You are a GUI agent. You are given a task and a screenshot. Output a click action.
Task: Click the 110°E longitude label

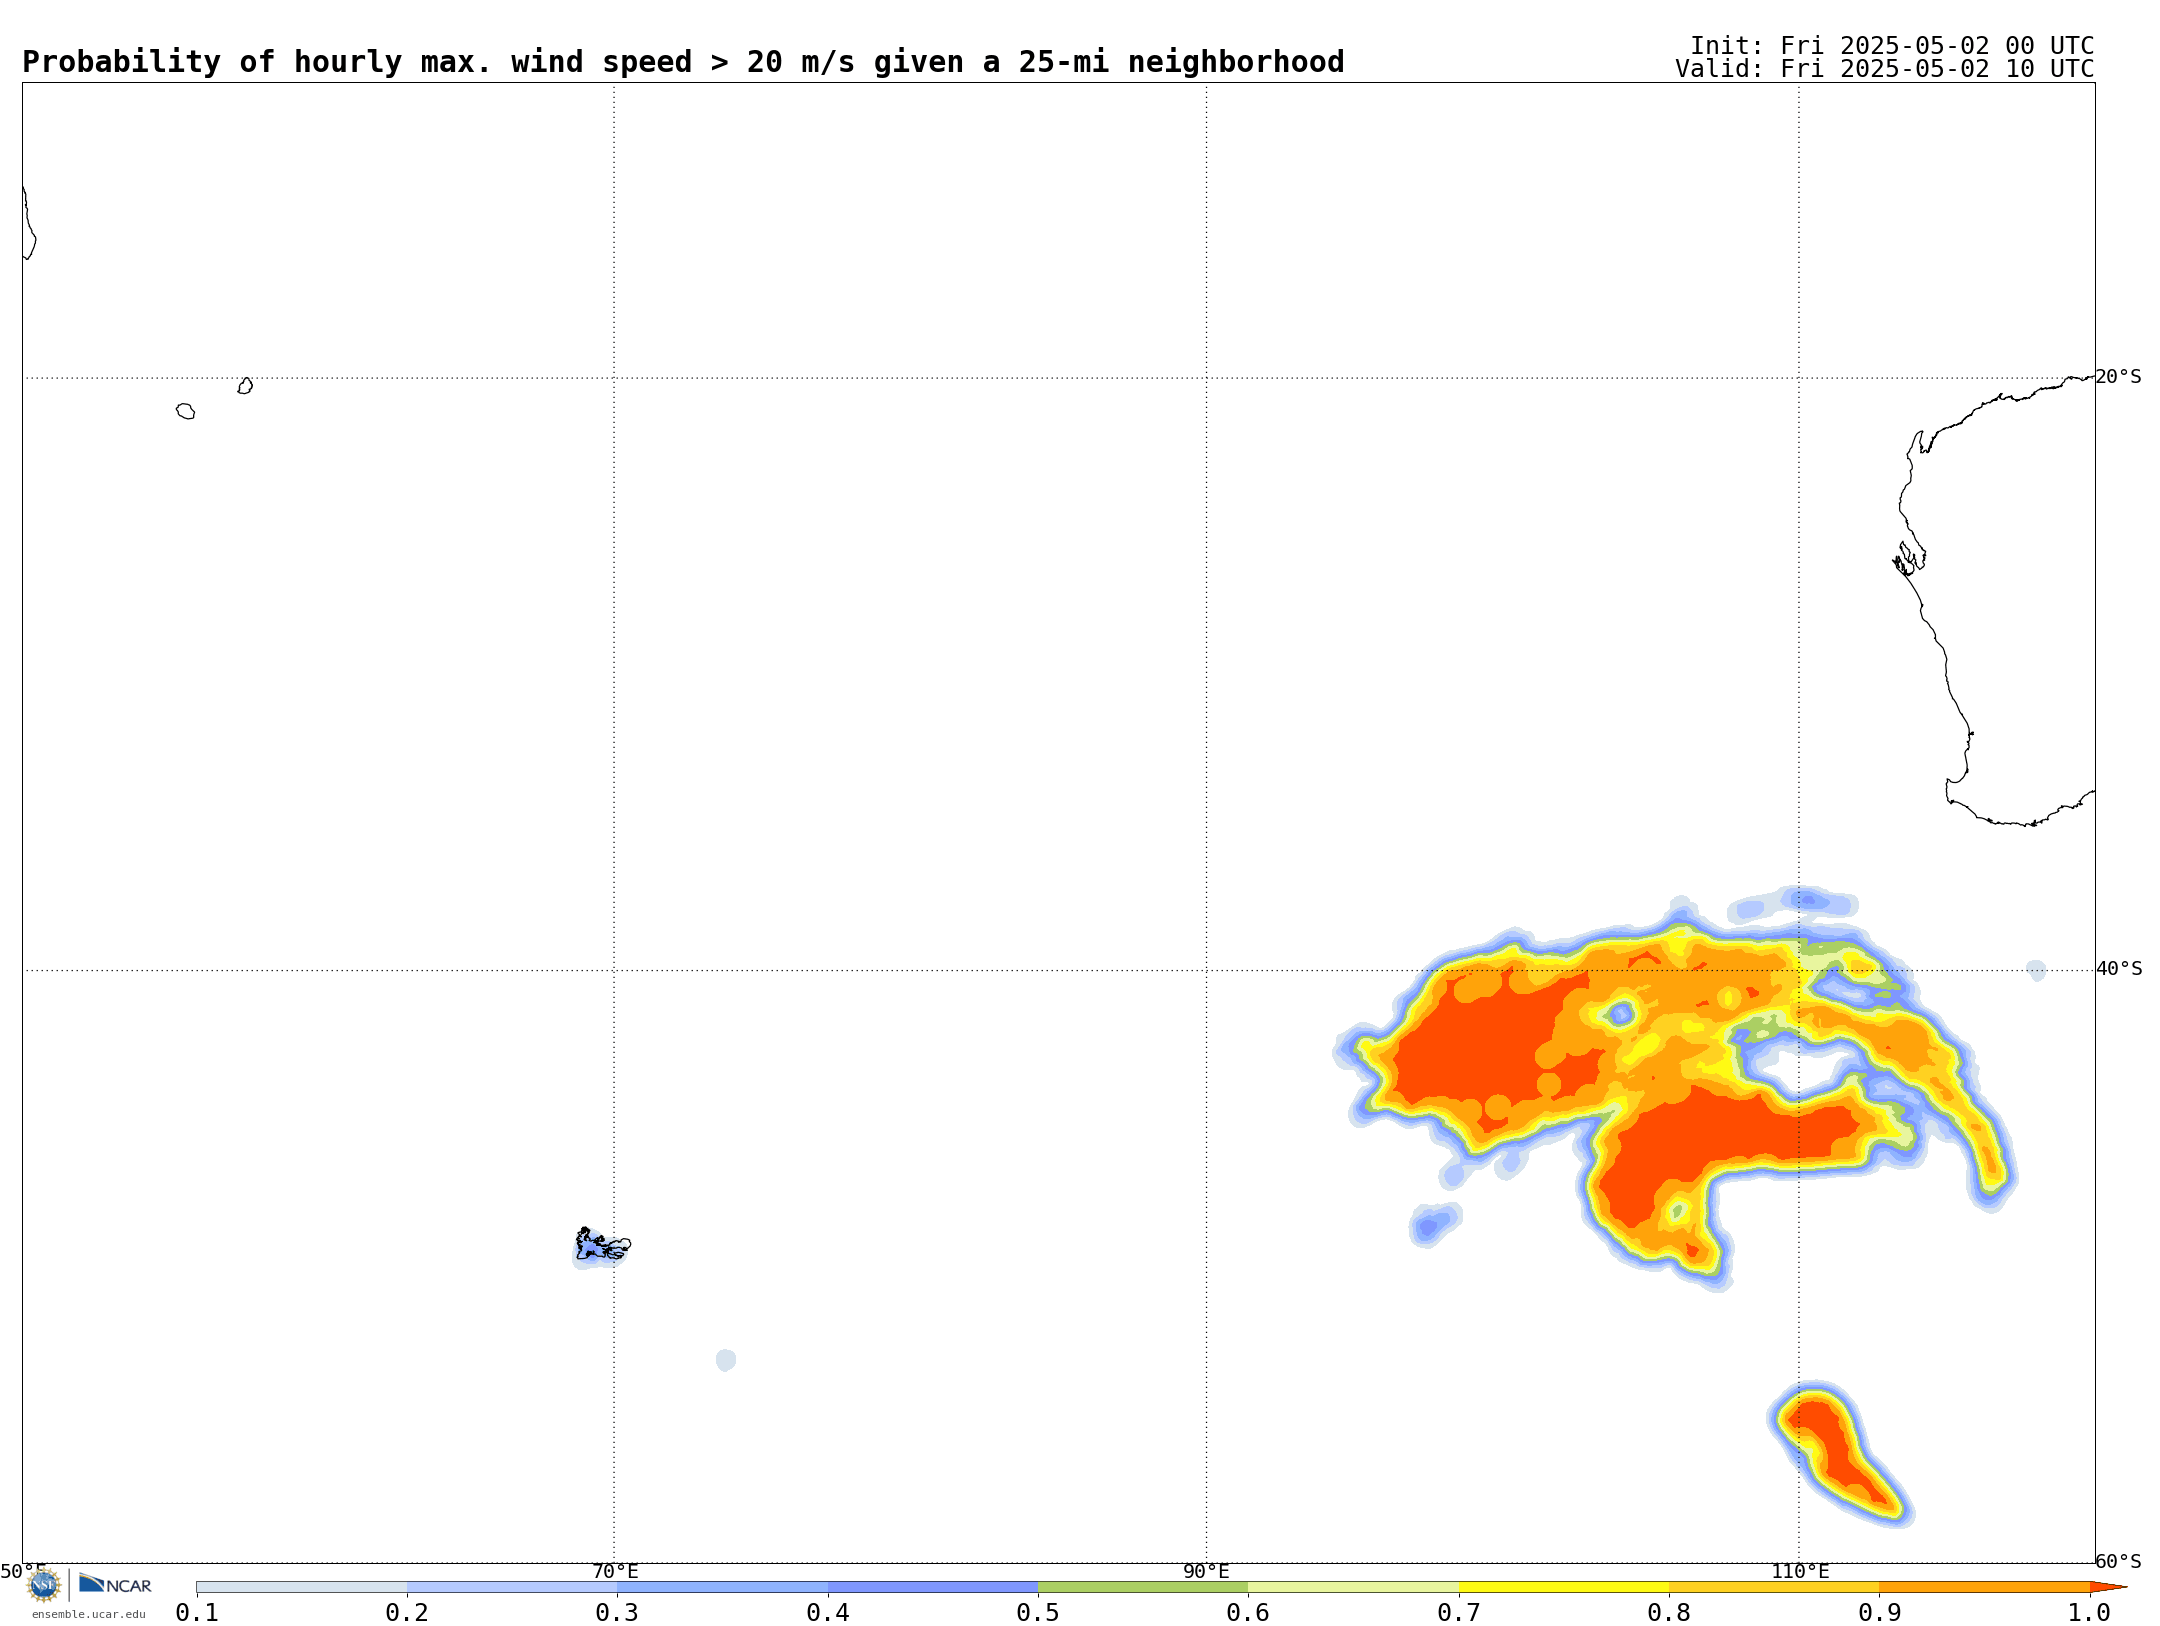(1800, 1571)
